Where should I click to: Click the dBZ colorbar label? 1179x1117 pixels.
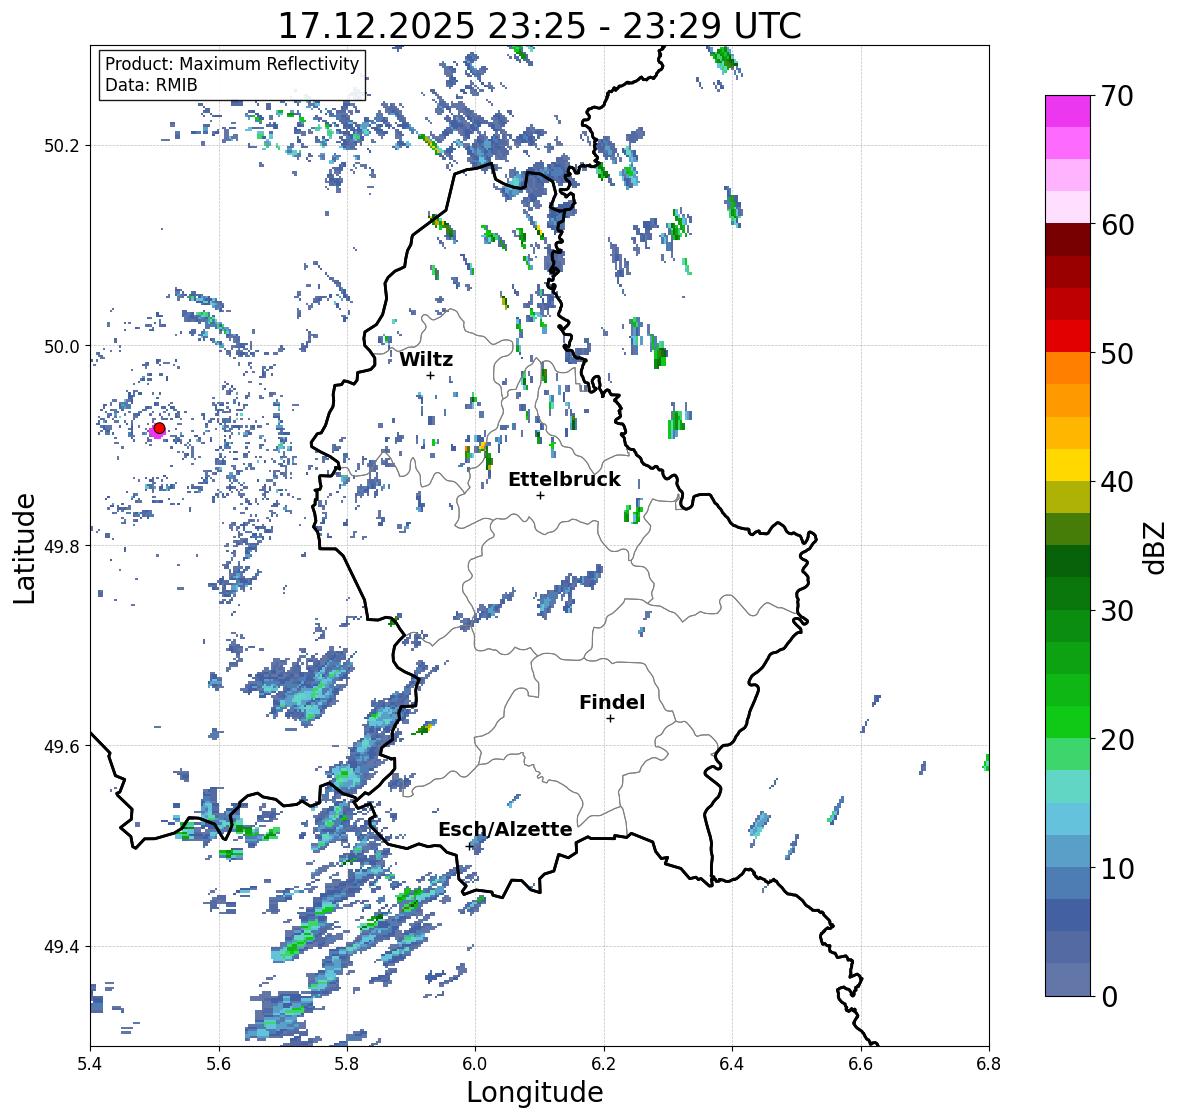tap(1156, 548)
